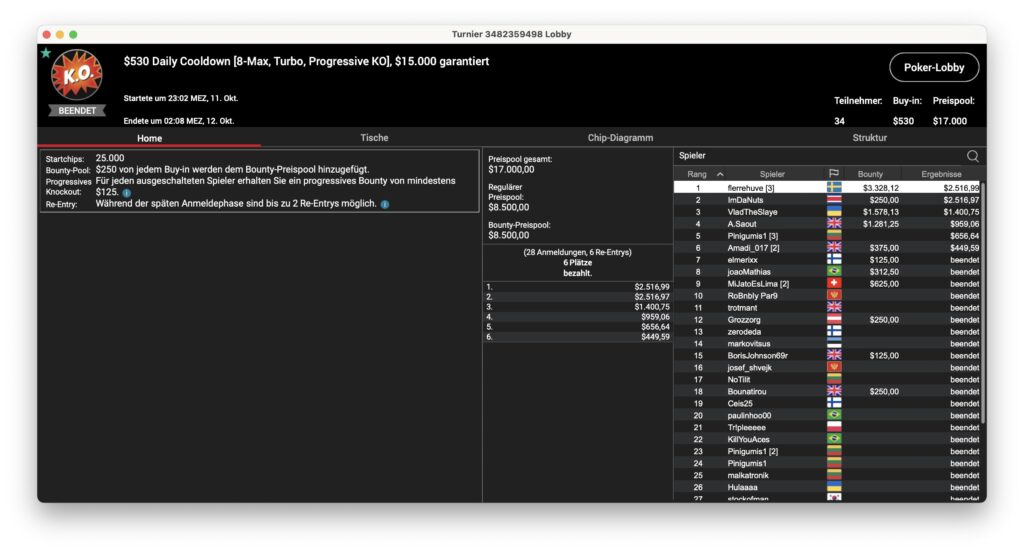The image size is (1024, 552).
Task: Click the Sweden flag next to flerrehuve
Action: (x=834, y=188)
